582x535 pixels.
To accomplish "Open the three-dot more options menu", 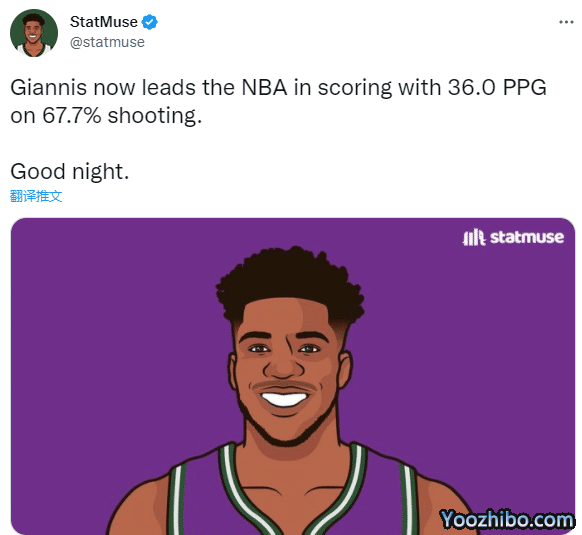I will [566, 22].
